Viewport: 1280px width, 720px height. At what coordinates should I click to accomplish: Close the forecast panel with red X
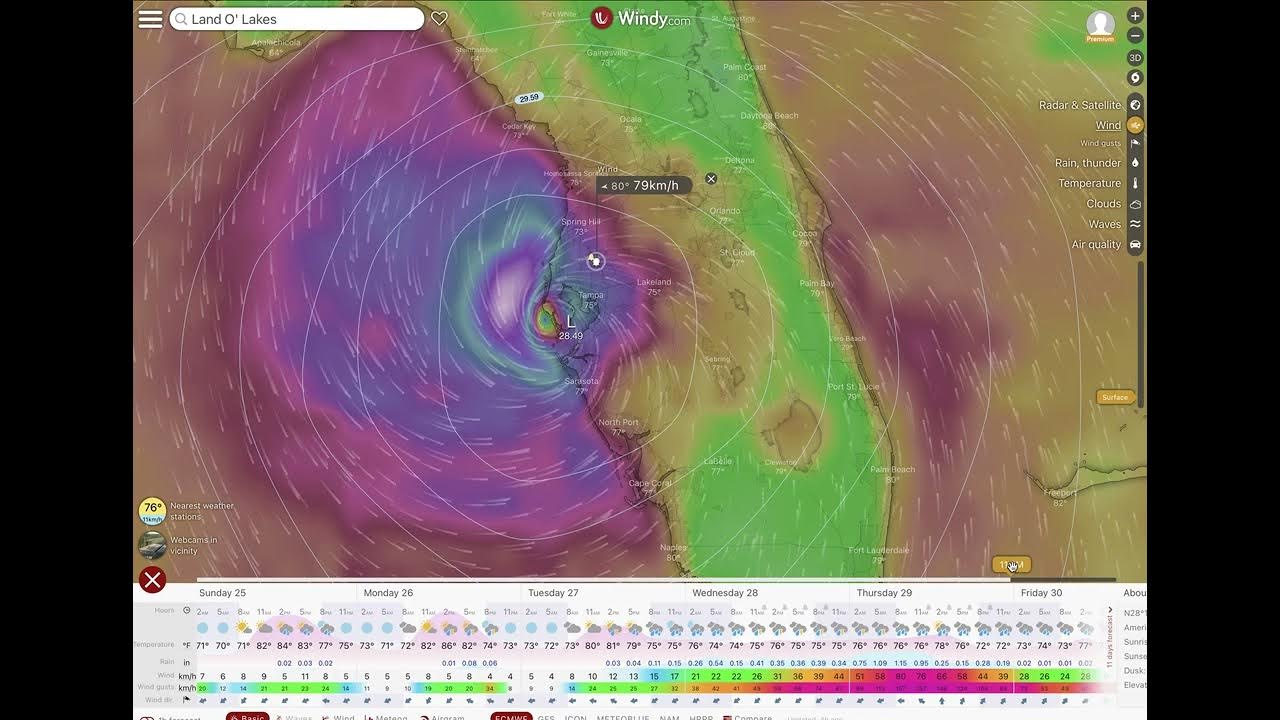click(x=152, y=580)
